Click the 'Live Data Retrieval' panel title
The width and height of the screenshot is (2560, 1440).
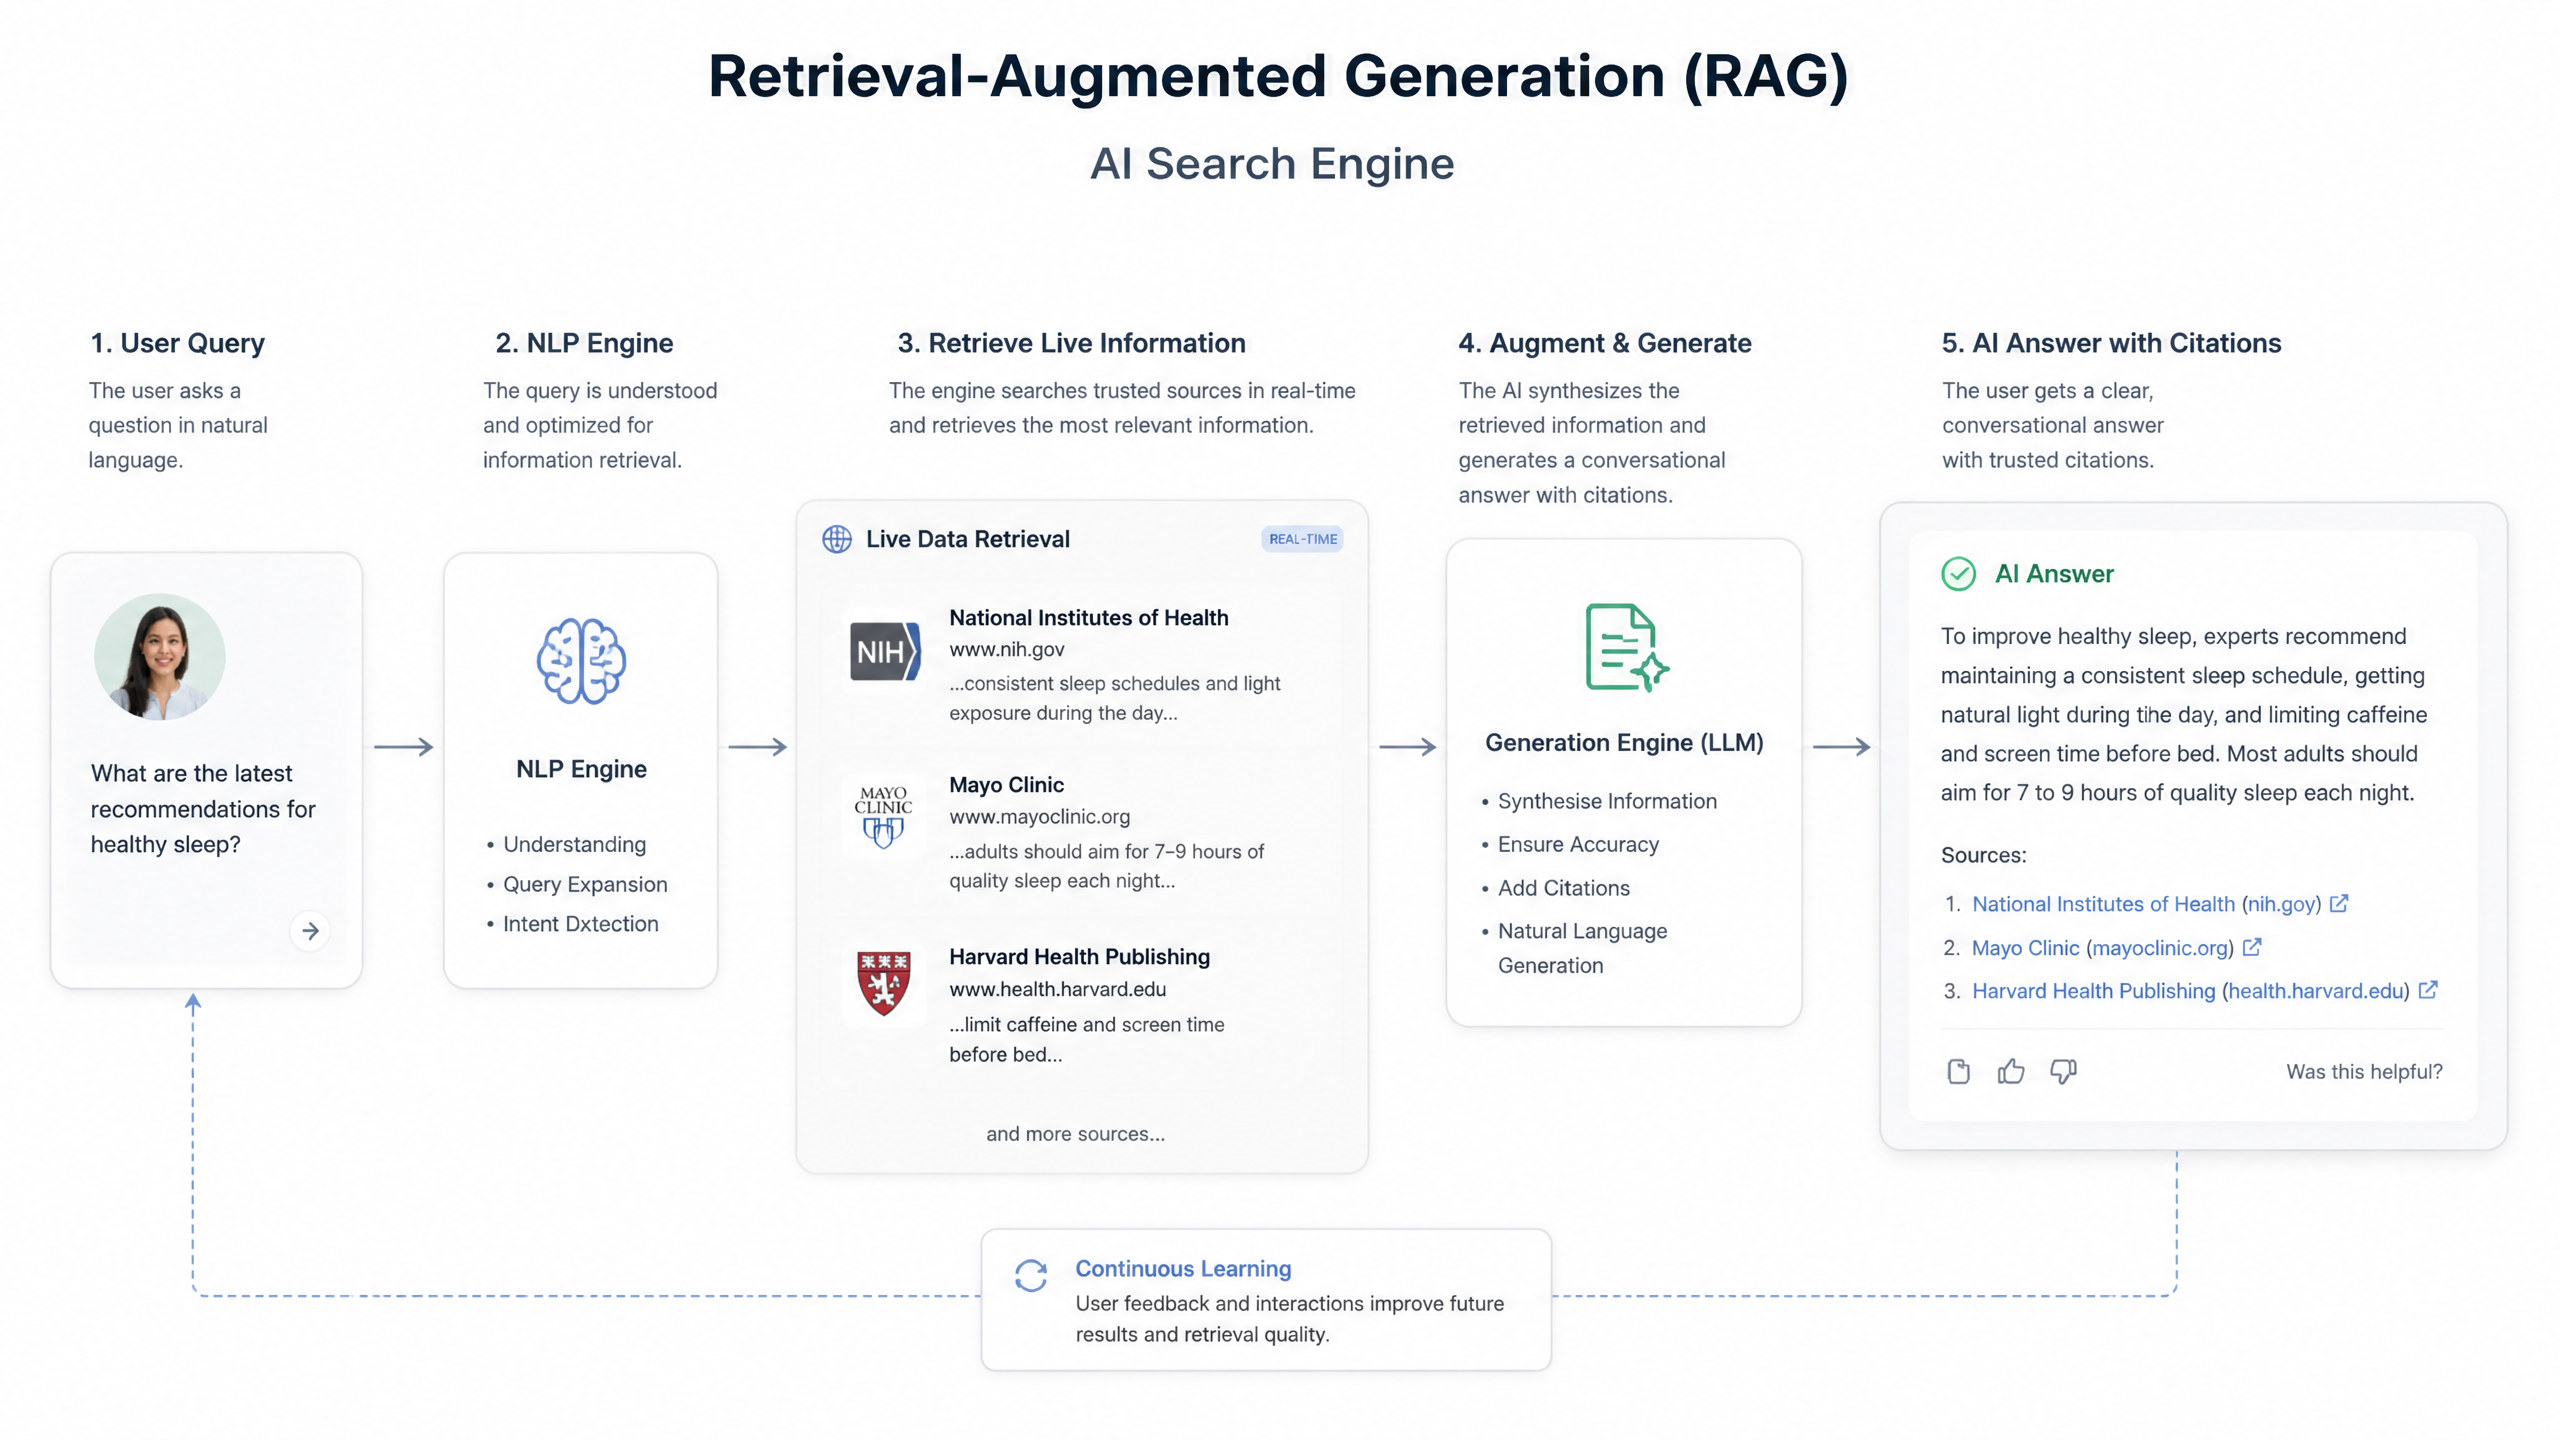[x=967, y=539]
